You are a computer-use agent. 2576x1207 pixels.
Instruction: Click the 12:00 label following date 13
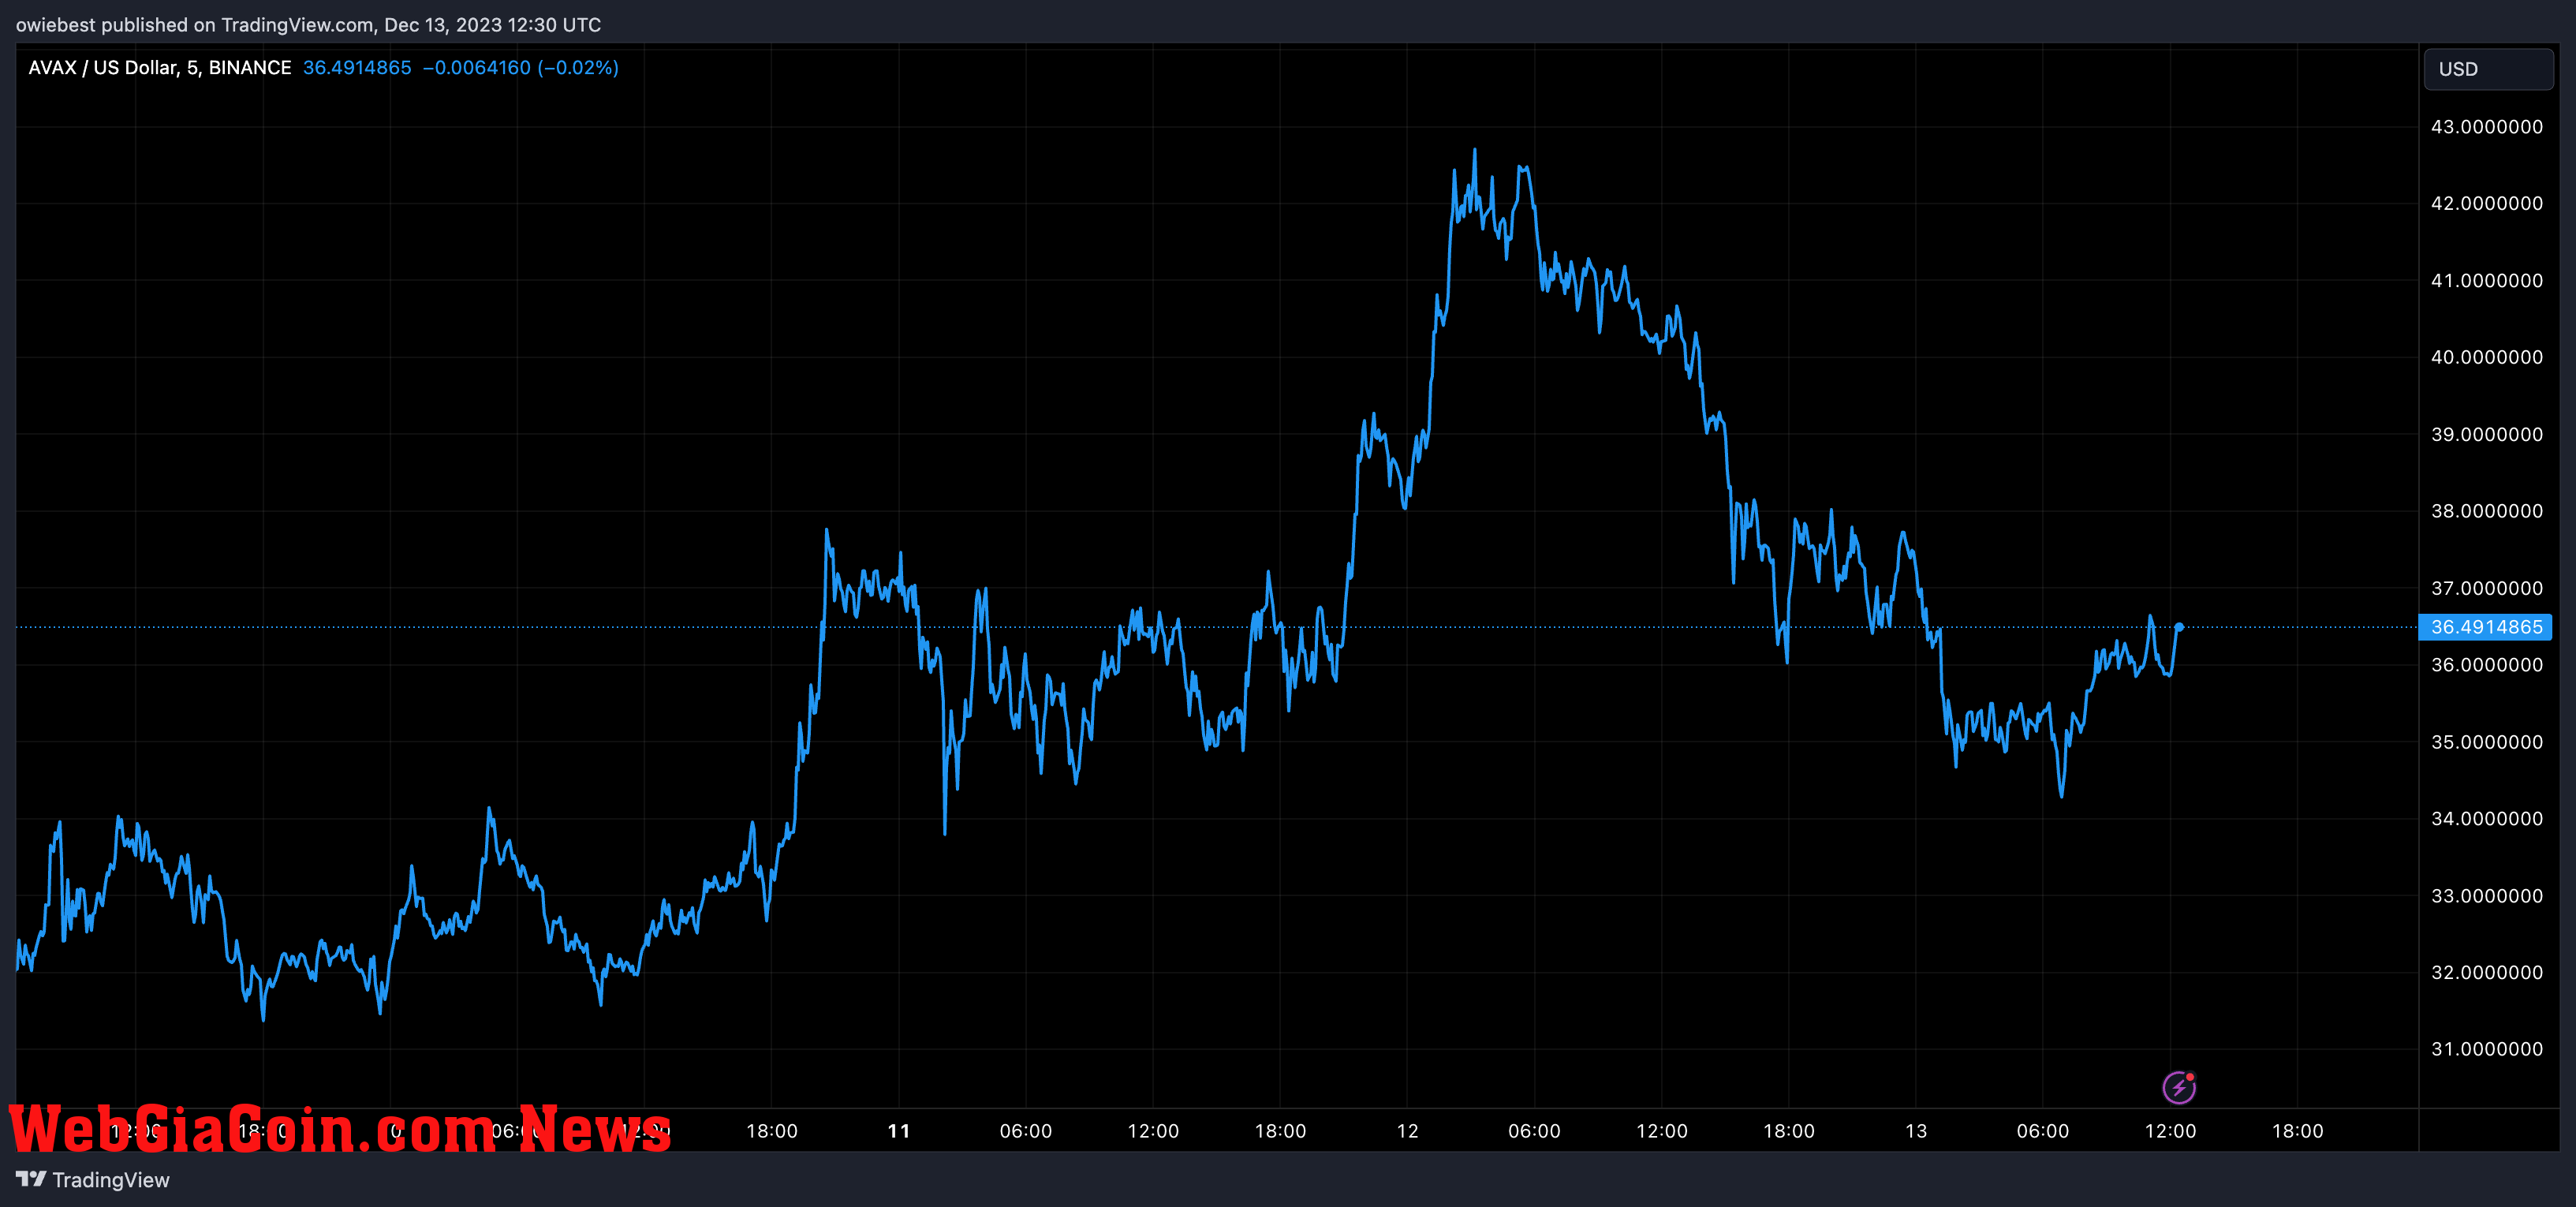tap(2170, 1131)
